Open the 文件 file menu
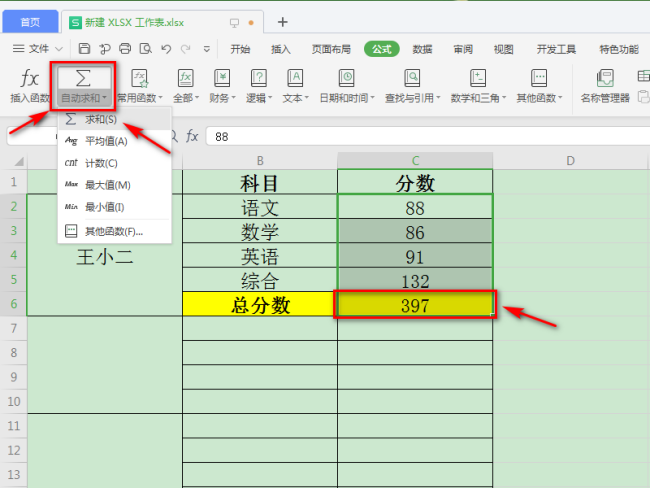 pos(37,49)
